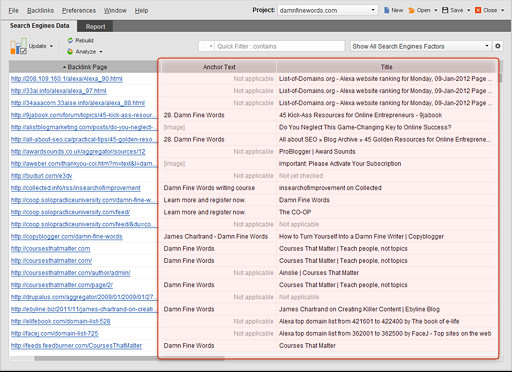Open the Backlinks menu
This screenshot has width=512, height=372.
[40, 11]
